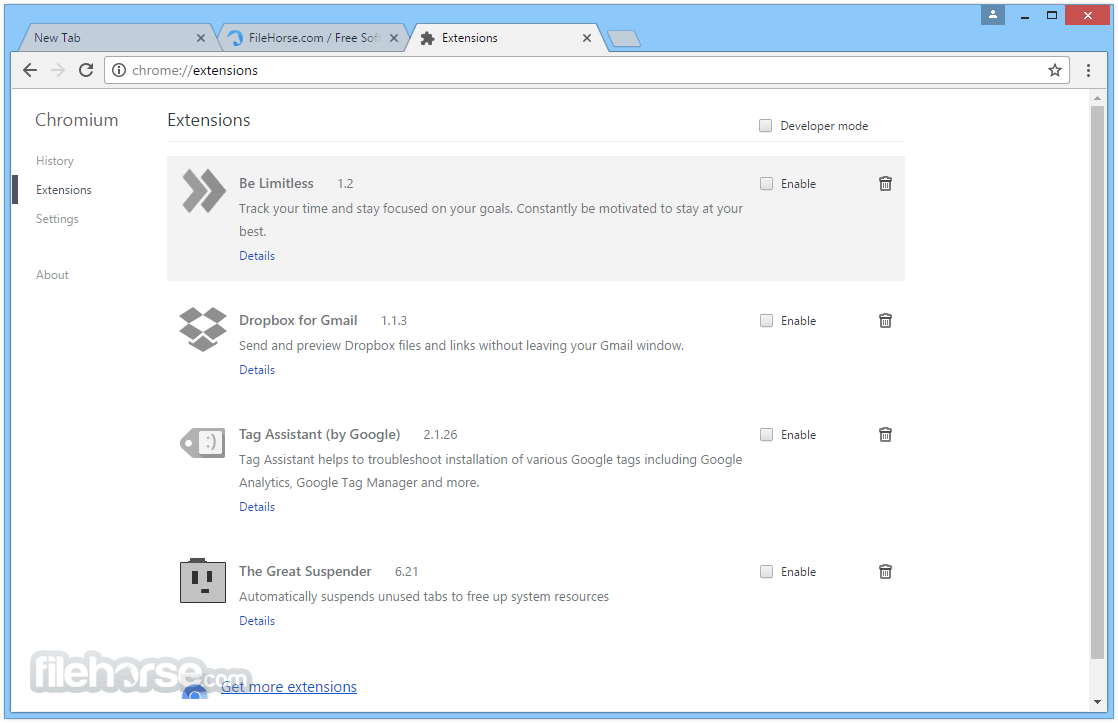Open the user profile icon in title bar

993,14
